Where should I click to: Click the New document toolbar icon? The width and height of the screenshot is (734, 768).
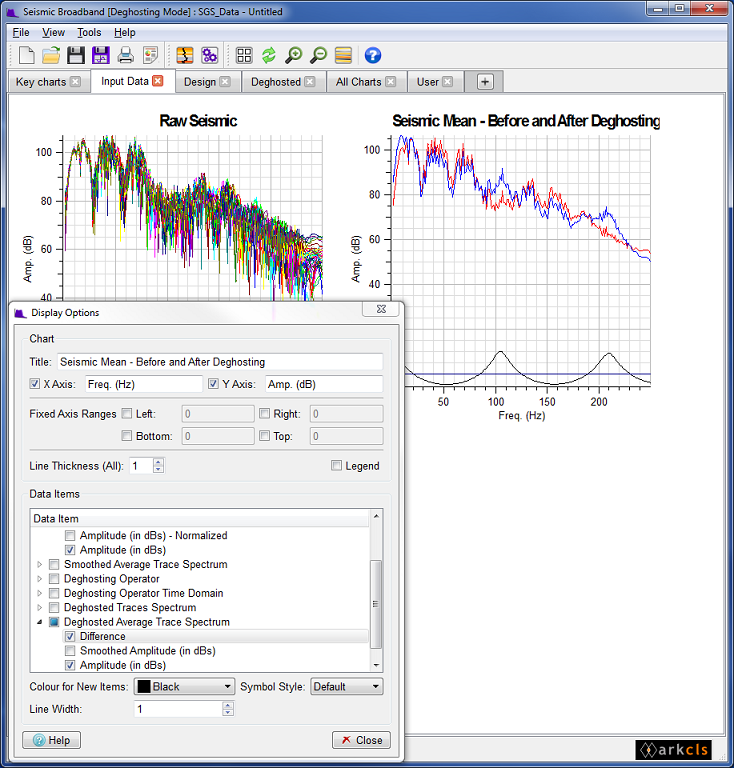[26, 55]
